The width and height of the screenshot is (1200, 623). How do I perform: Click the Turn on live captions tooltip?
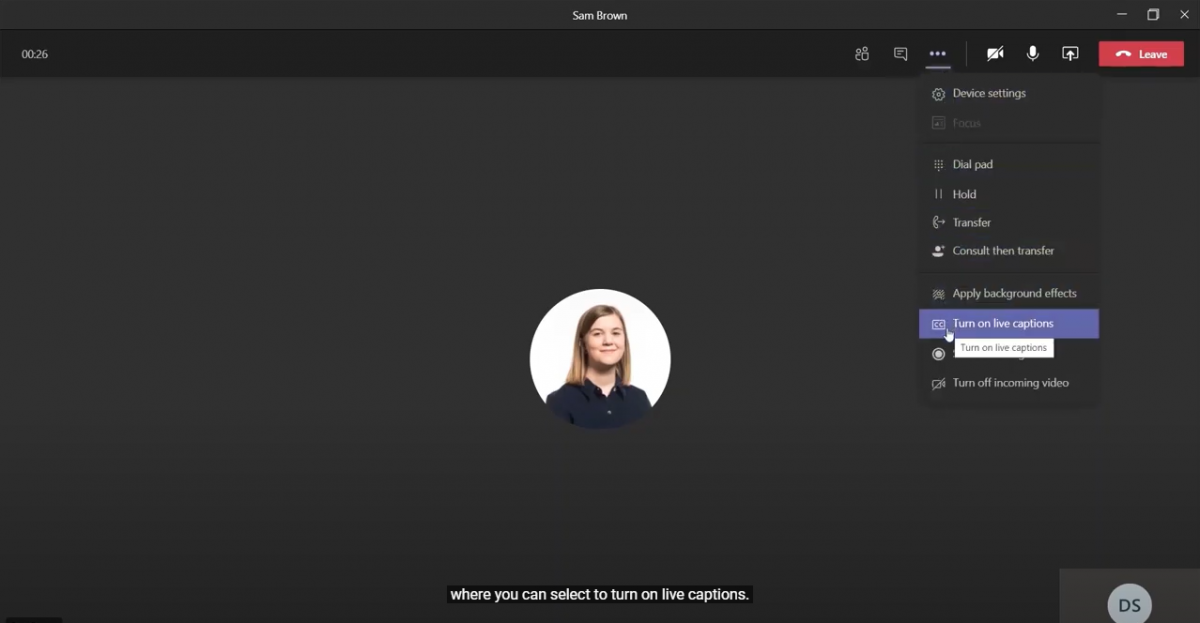1003,348
